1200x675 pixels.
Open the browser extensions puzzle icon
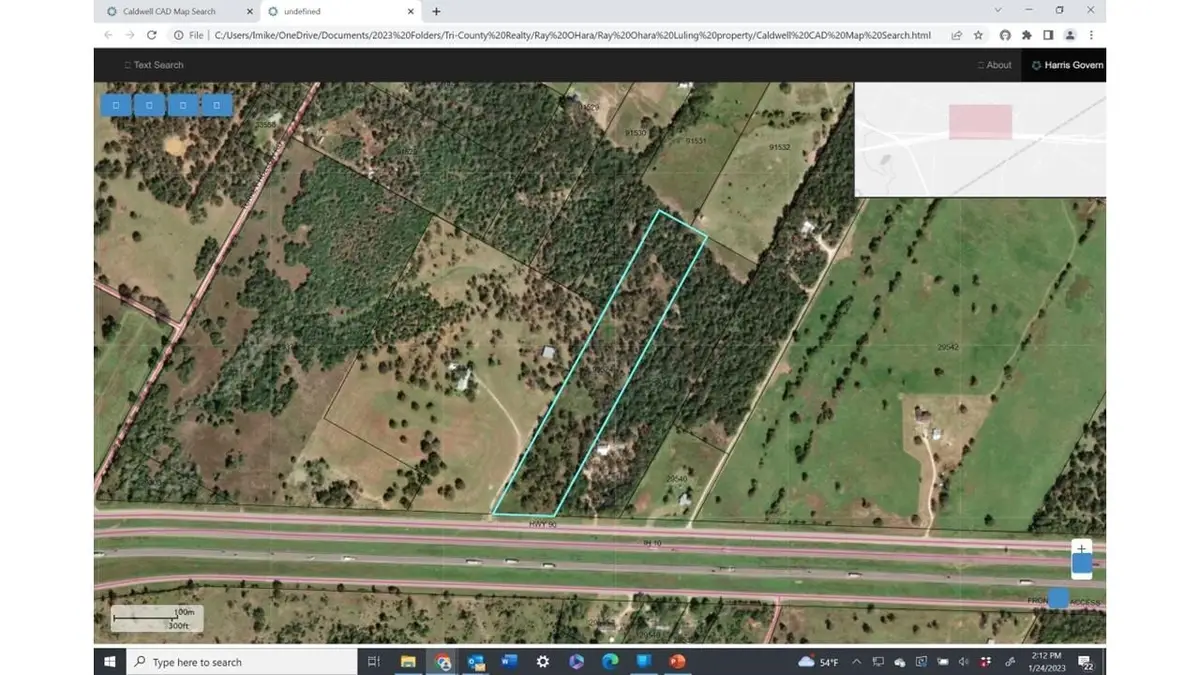click(x=1026, y=34)
